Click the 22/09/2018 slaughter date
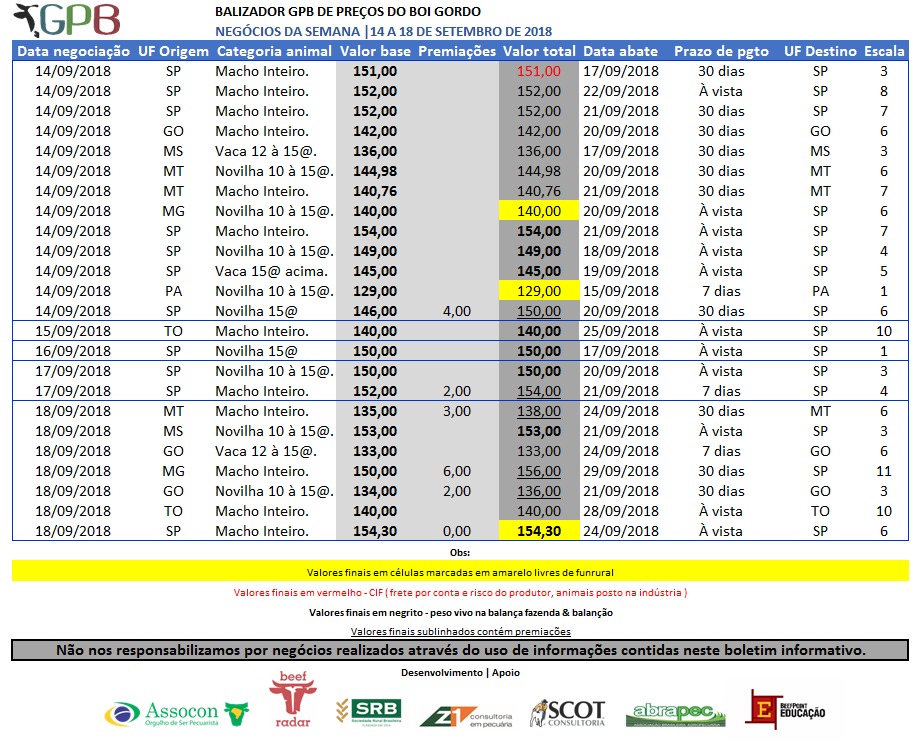921x741 pixels. pos(621,91)
